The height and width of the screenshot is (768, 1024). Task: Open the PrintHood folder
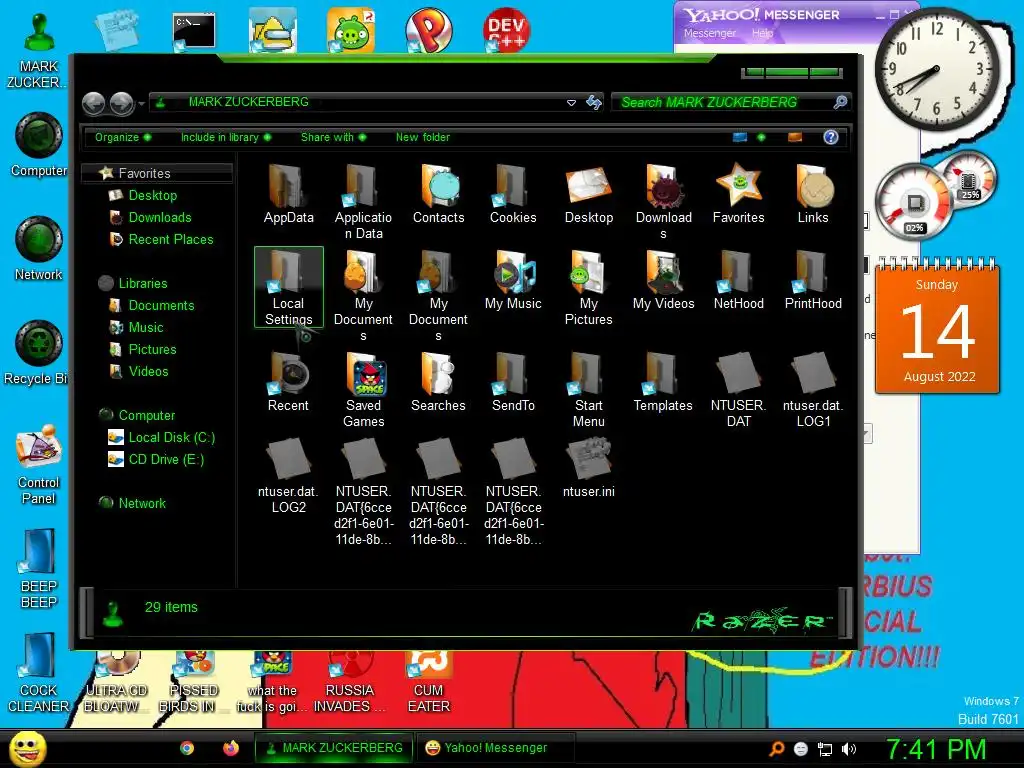tap(813, 281)
